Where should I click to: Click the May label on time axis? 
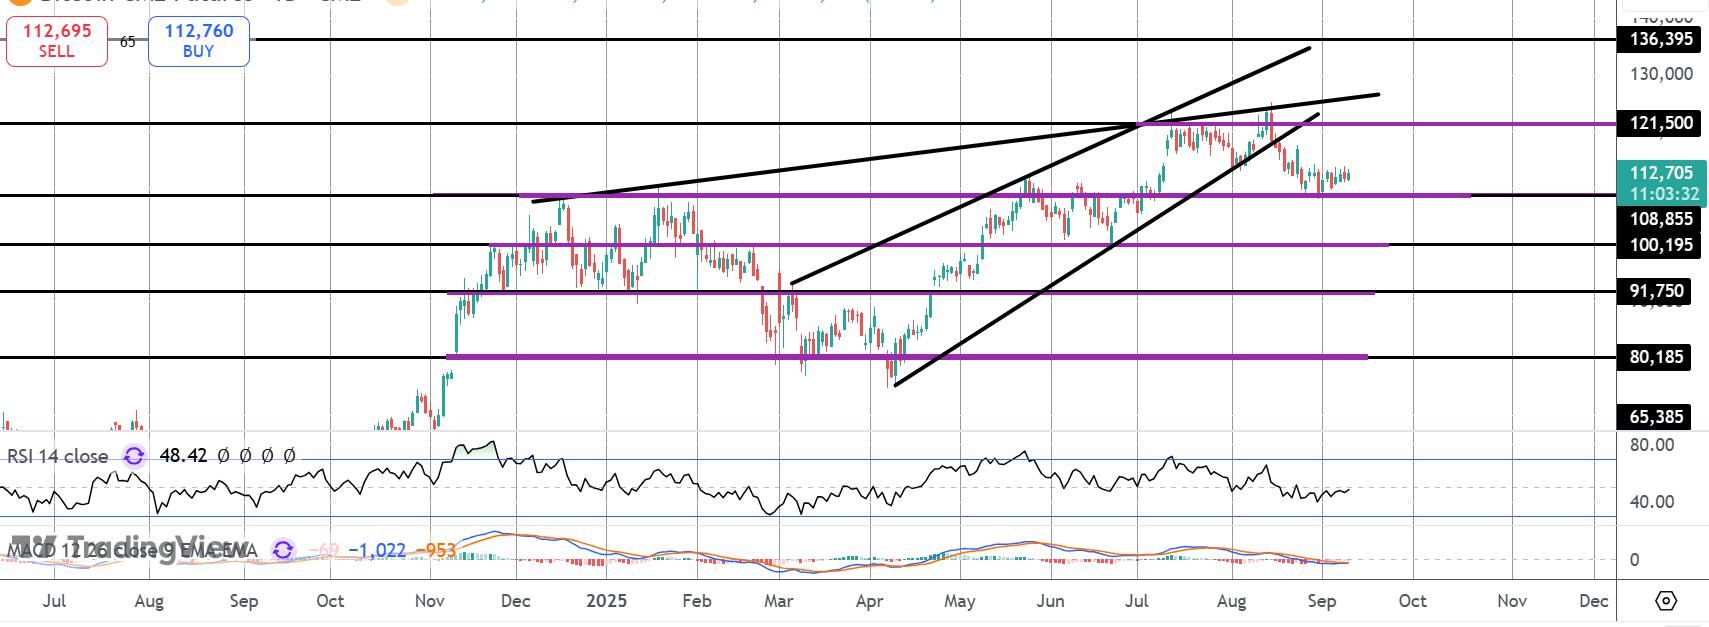point(960,601)
